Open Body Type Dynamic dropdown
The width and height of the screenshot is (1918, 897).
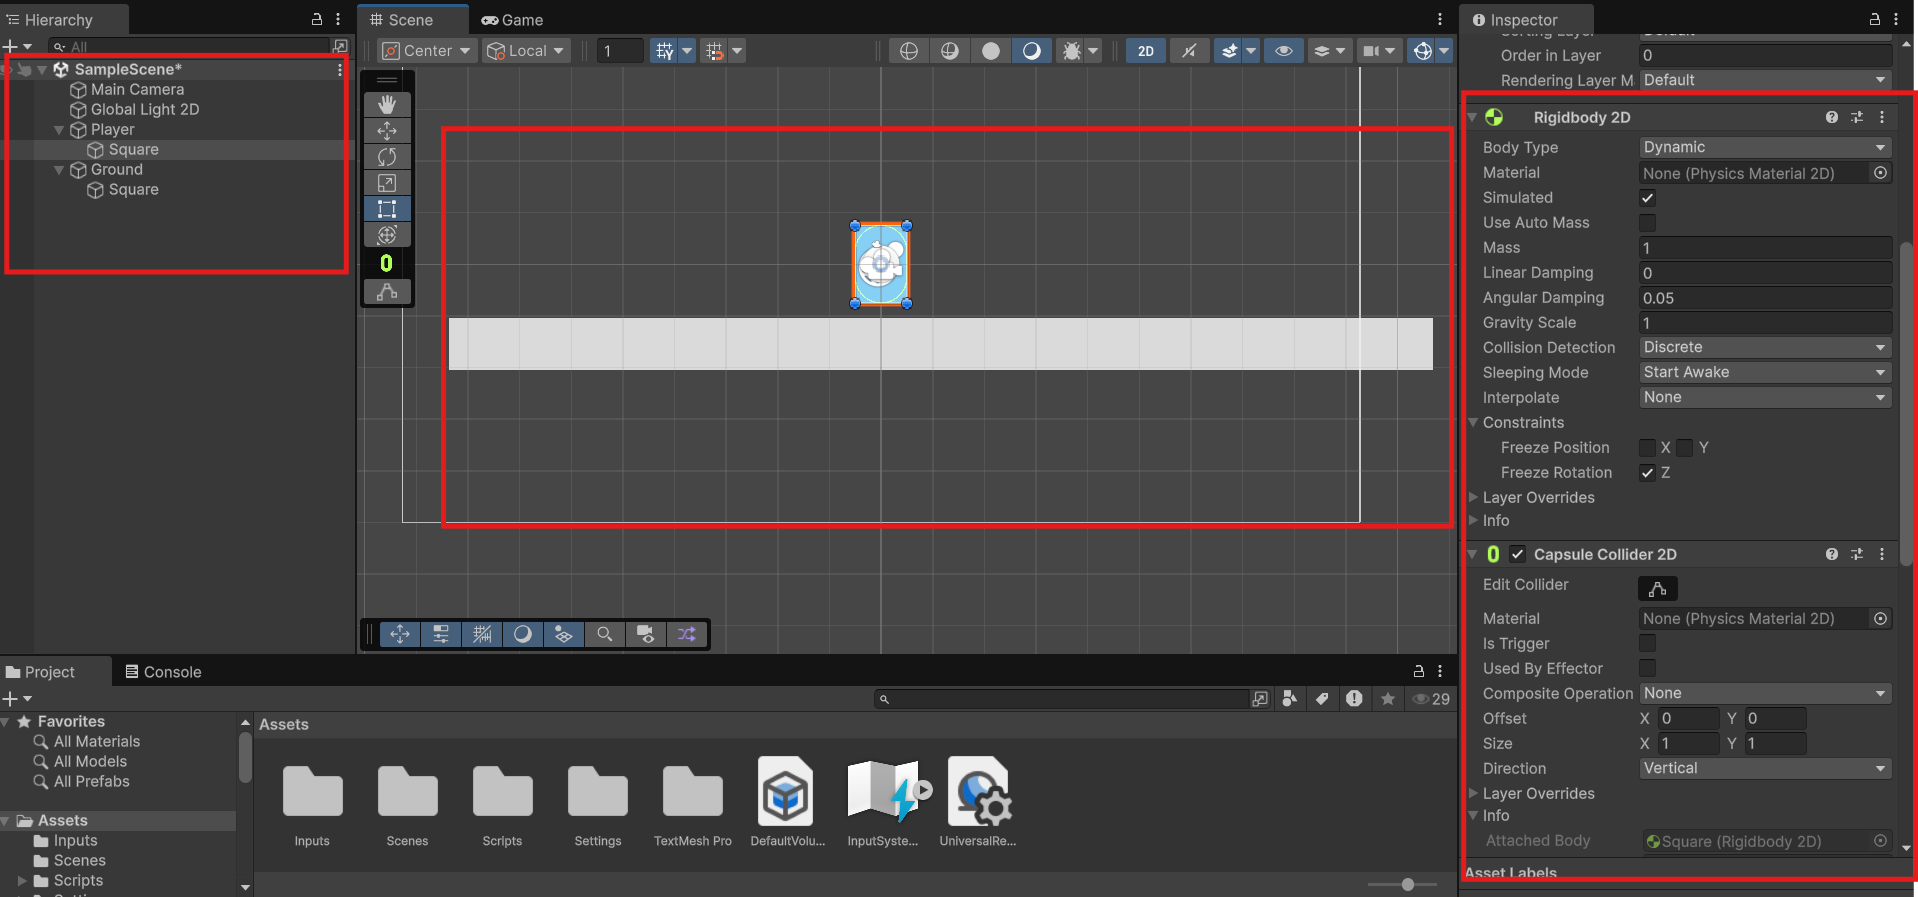pos(1765,147)
